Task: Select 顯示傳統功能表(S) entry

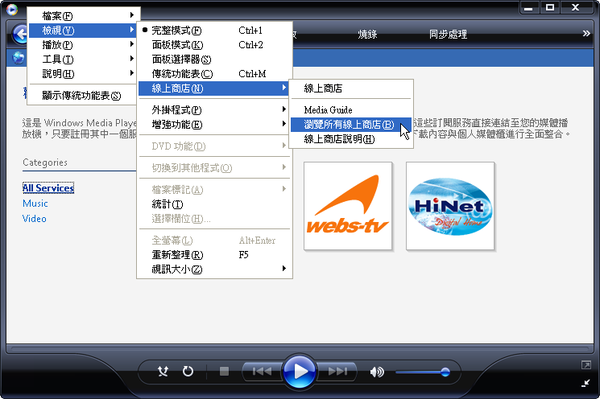Action: click(x=82, y=95)
